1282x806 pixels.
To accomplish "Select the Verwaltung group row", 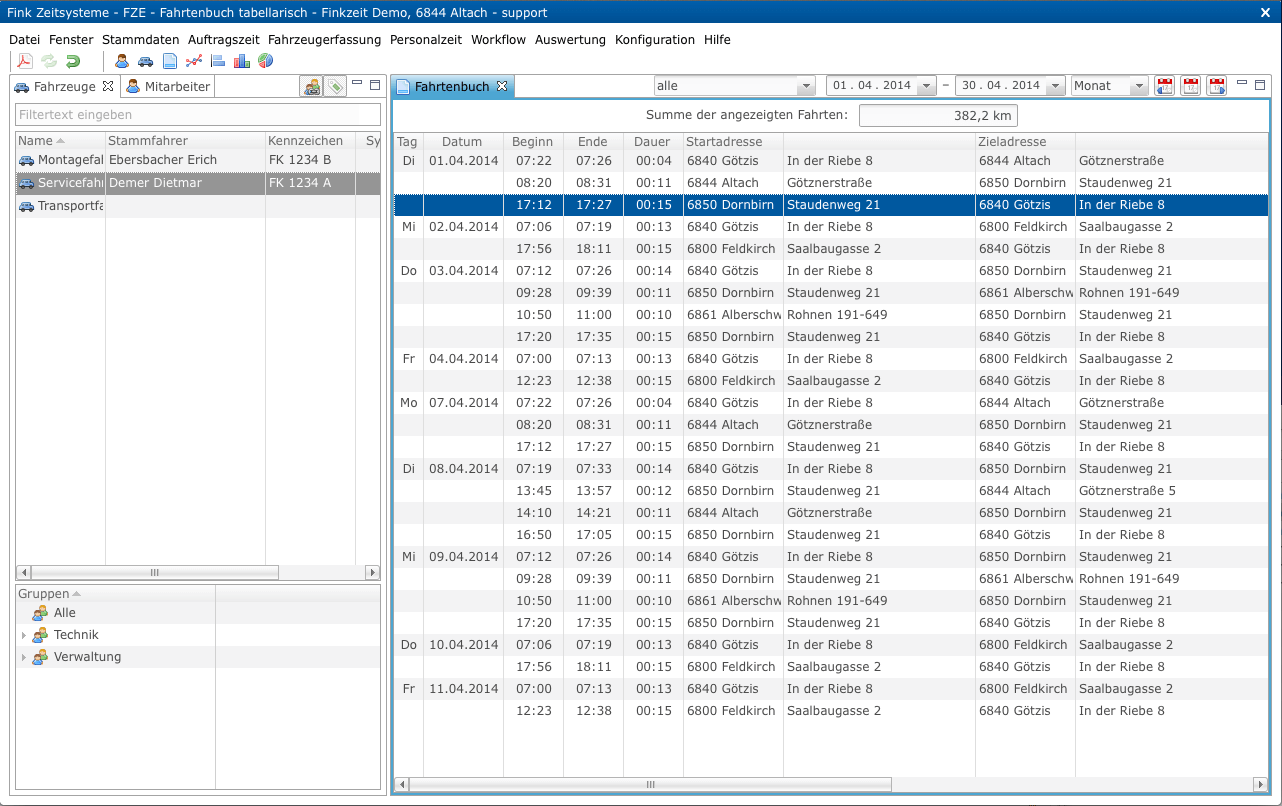I will click(x=198, y=657).
